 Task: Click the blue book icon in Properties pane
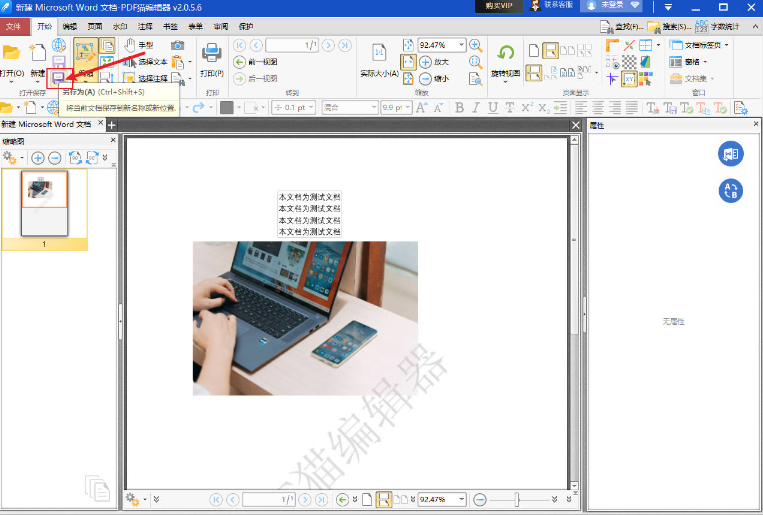(x=730, y=154)
